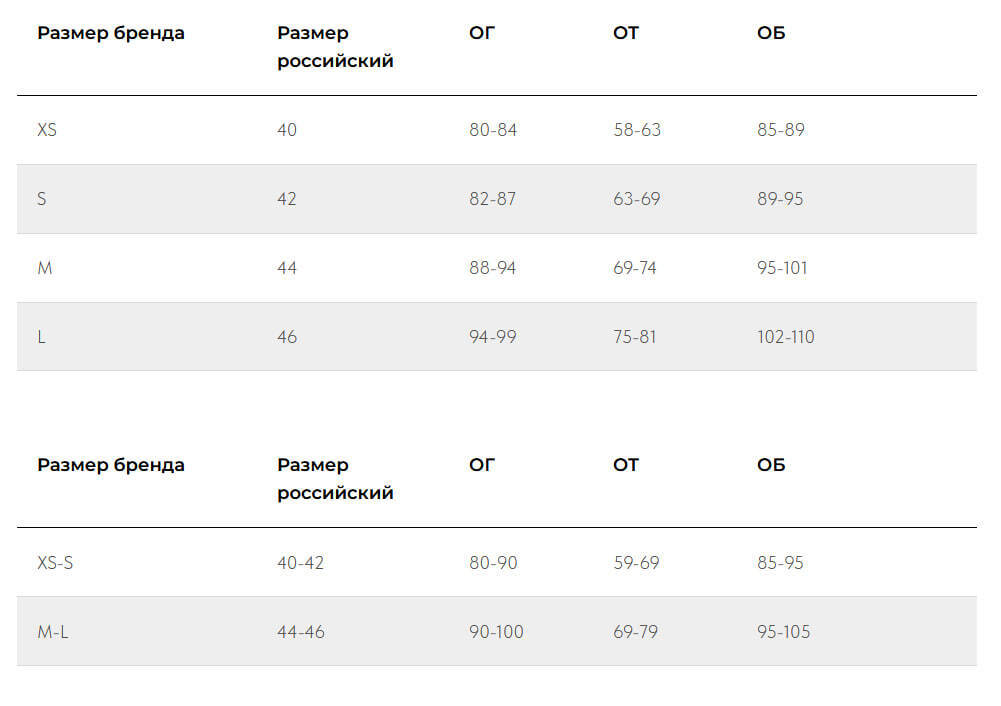Screen dimensions: 1001x706
Task: Select hip value 95-105
Action: click(784, 632)
